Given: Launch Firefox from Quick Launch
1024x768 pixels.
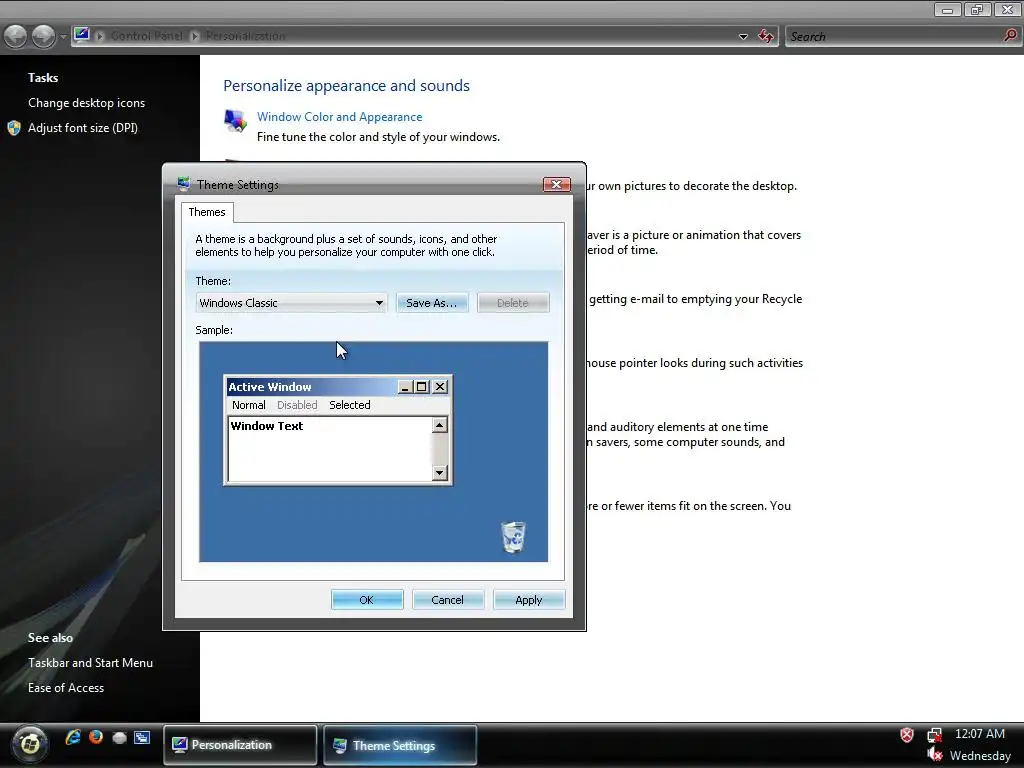Looking at the screenshot, I should (96, 737).
